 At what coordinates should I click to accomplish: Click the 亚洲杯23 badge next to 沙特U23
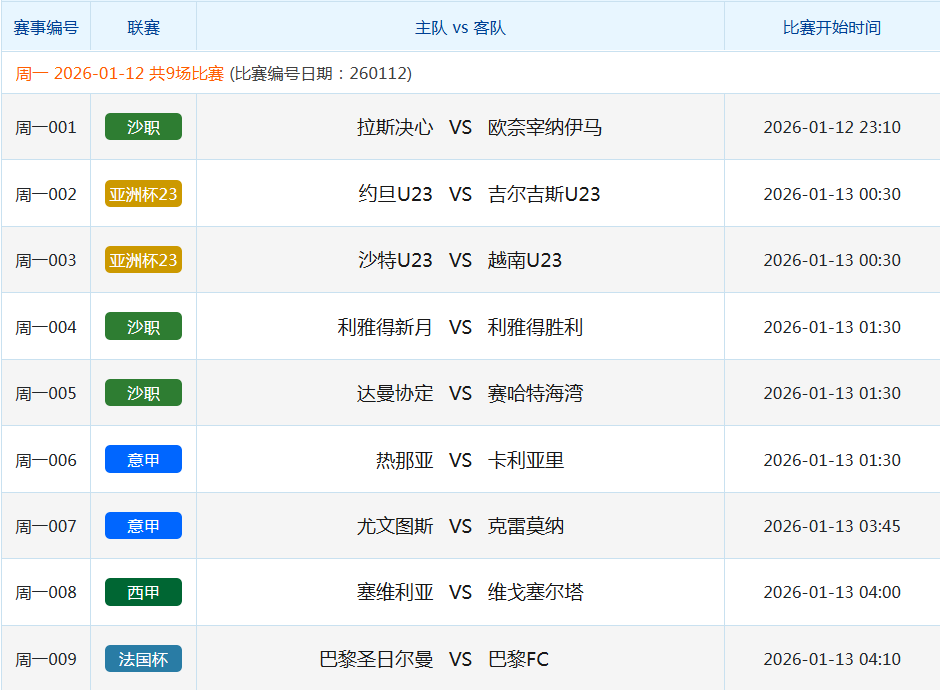pyautogui.click(x=143, y=259)
